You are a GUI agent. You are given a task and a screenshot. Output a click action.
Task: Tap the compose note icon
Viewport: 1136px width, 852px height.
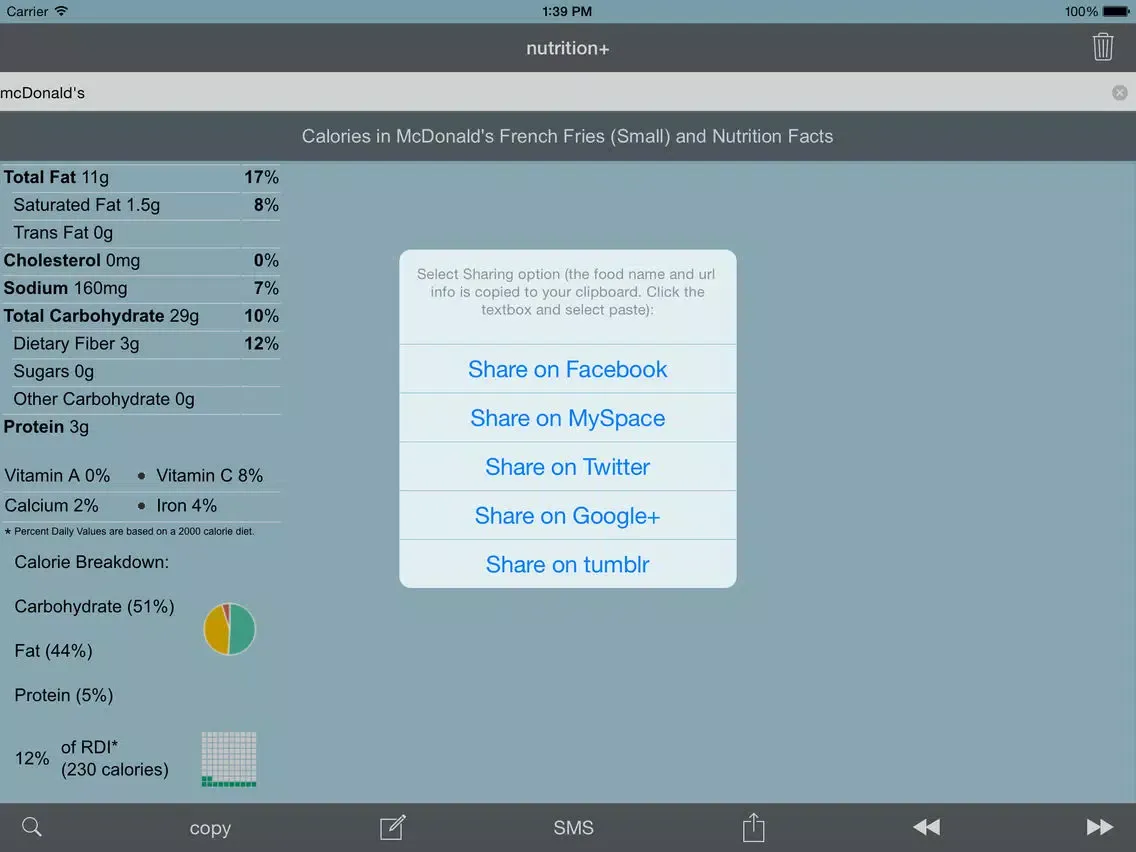[393, 827]
